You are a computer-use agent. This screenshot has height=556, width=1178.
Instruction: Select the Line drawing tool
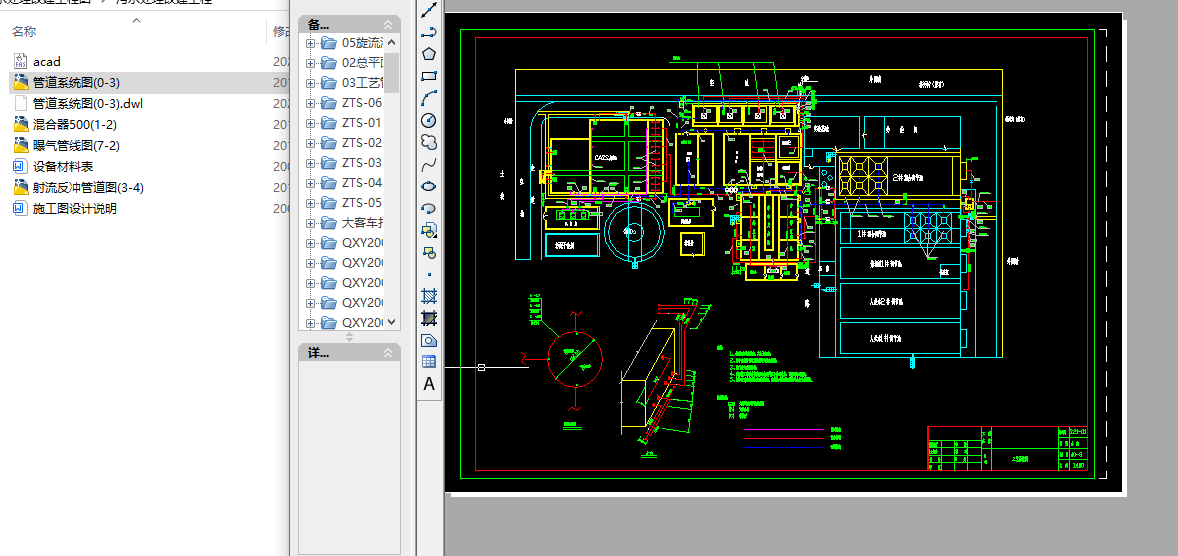pos(429,10)
